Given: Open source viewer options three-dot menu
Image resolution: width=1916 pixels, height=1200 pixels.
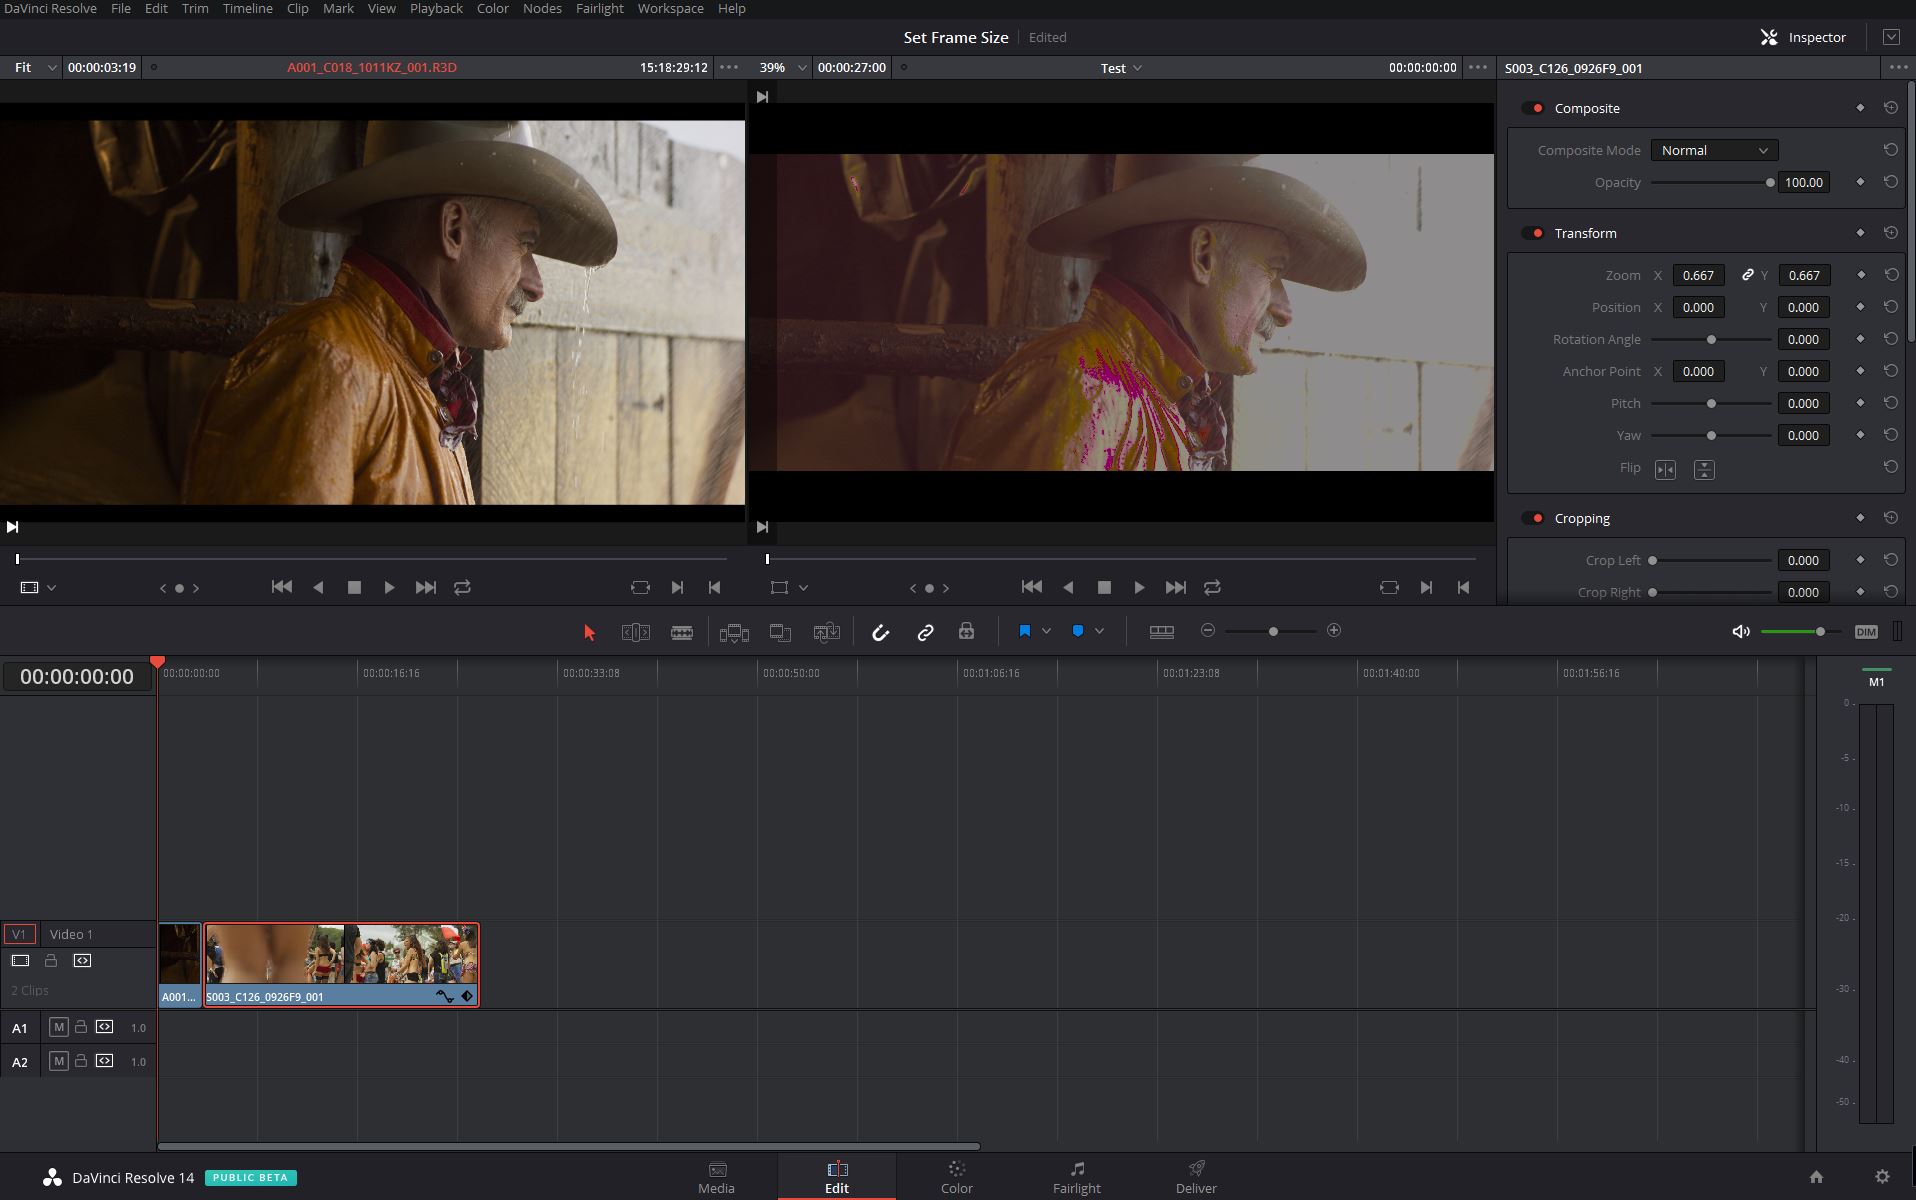Looking at the screenshot, I should tap(729, 67).
